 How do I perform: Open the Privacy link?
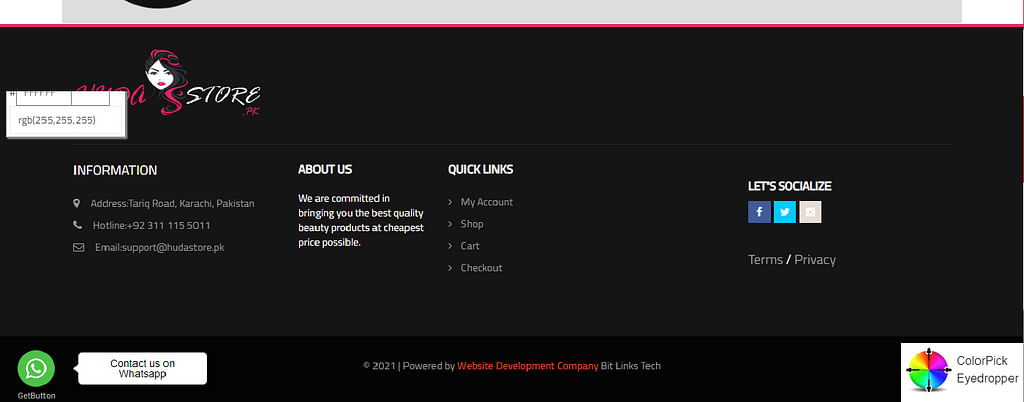pyautogui.click(x=815, y=260)
